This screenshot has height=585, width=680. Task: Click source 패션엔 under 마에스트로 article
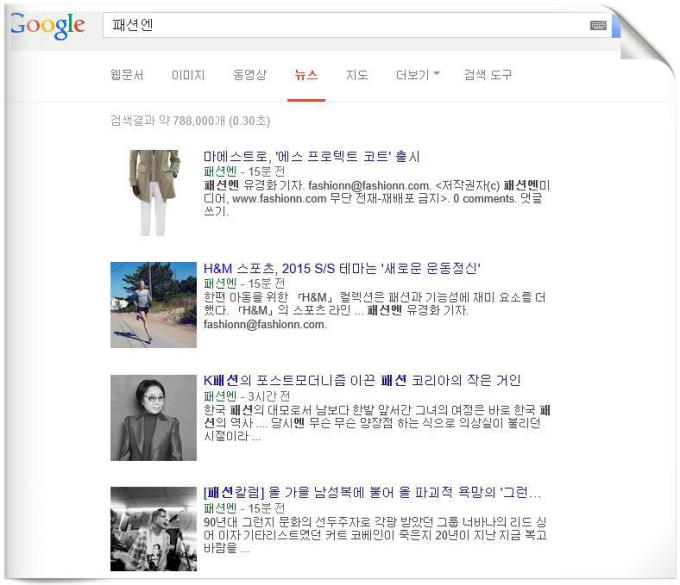220,171
